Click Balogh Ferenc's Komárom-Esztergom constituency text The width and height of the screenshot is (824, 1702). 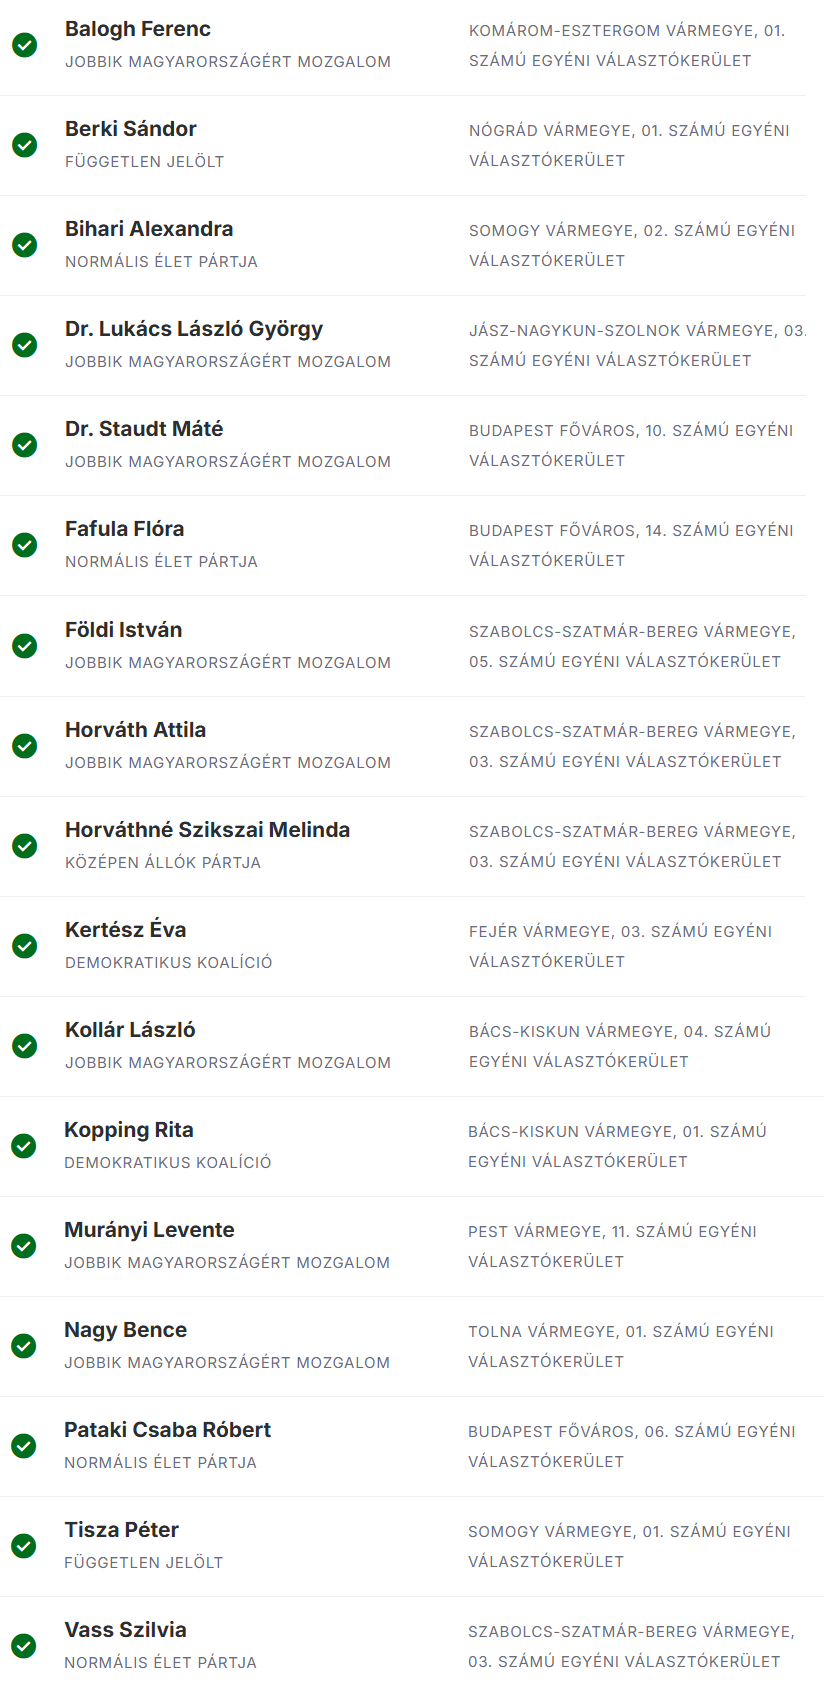[627, 45]
